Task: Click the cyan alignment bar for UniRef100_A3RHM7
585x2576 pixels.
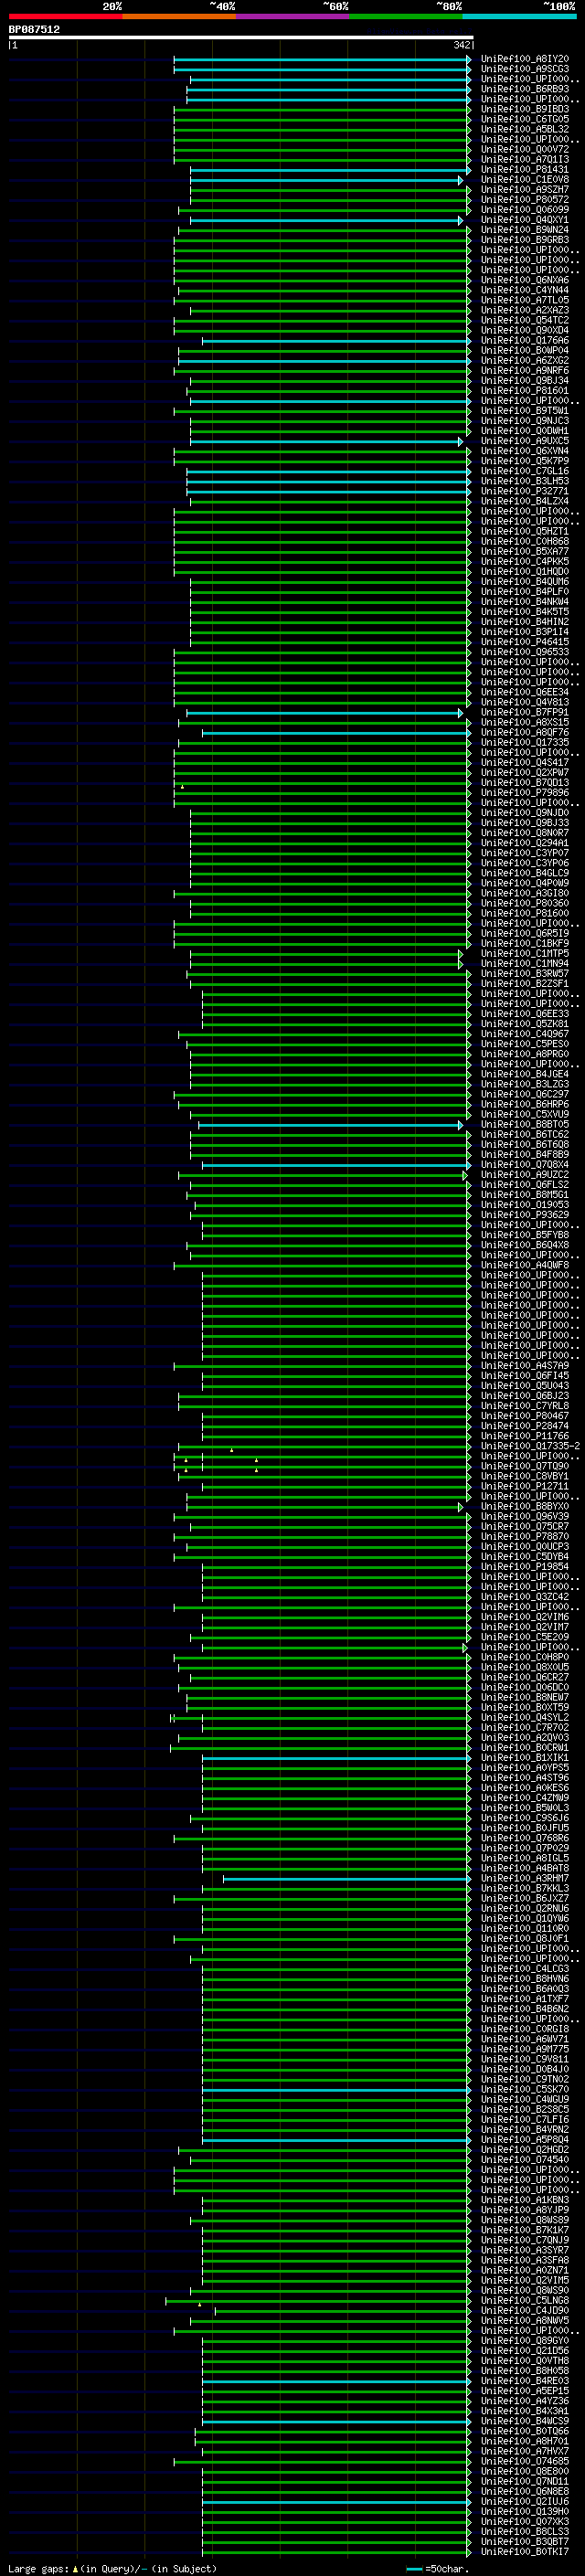Action: tap(346, 1878)
